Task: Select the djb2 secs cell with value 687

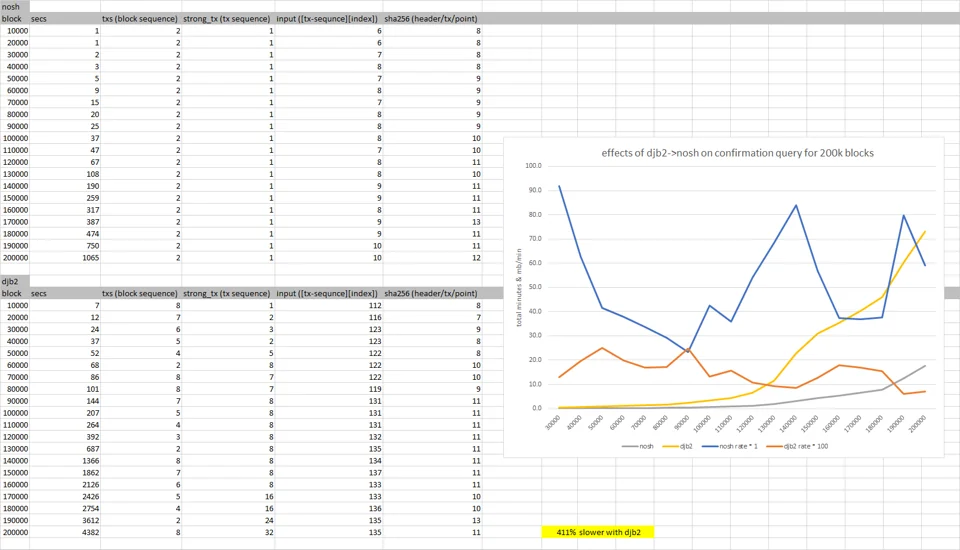Action: [x=65, y=449]
